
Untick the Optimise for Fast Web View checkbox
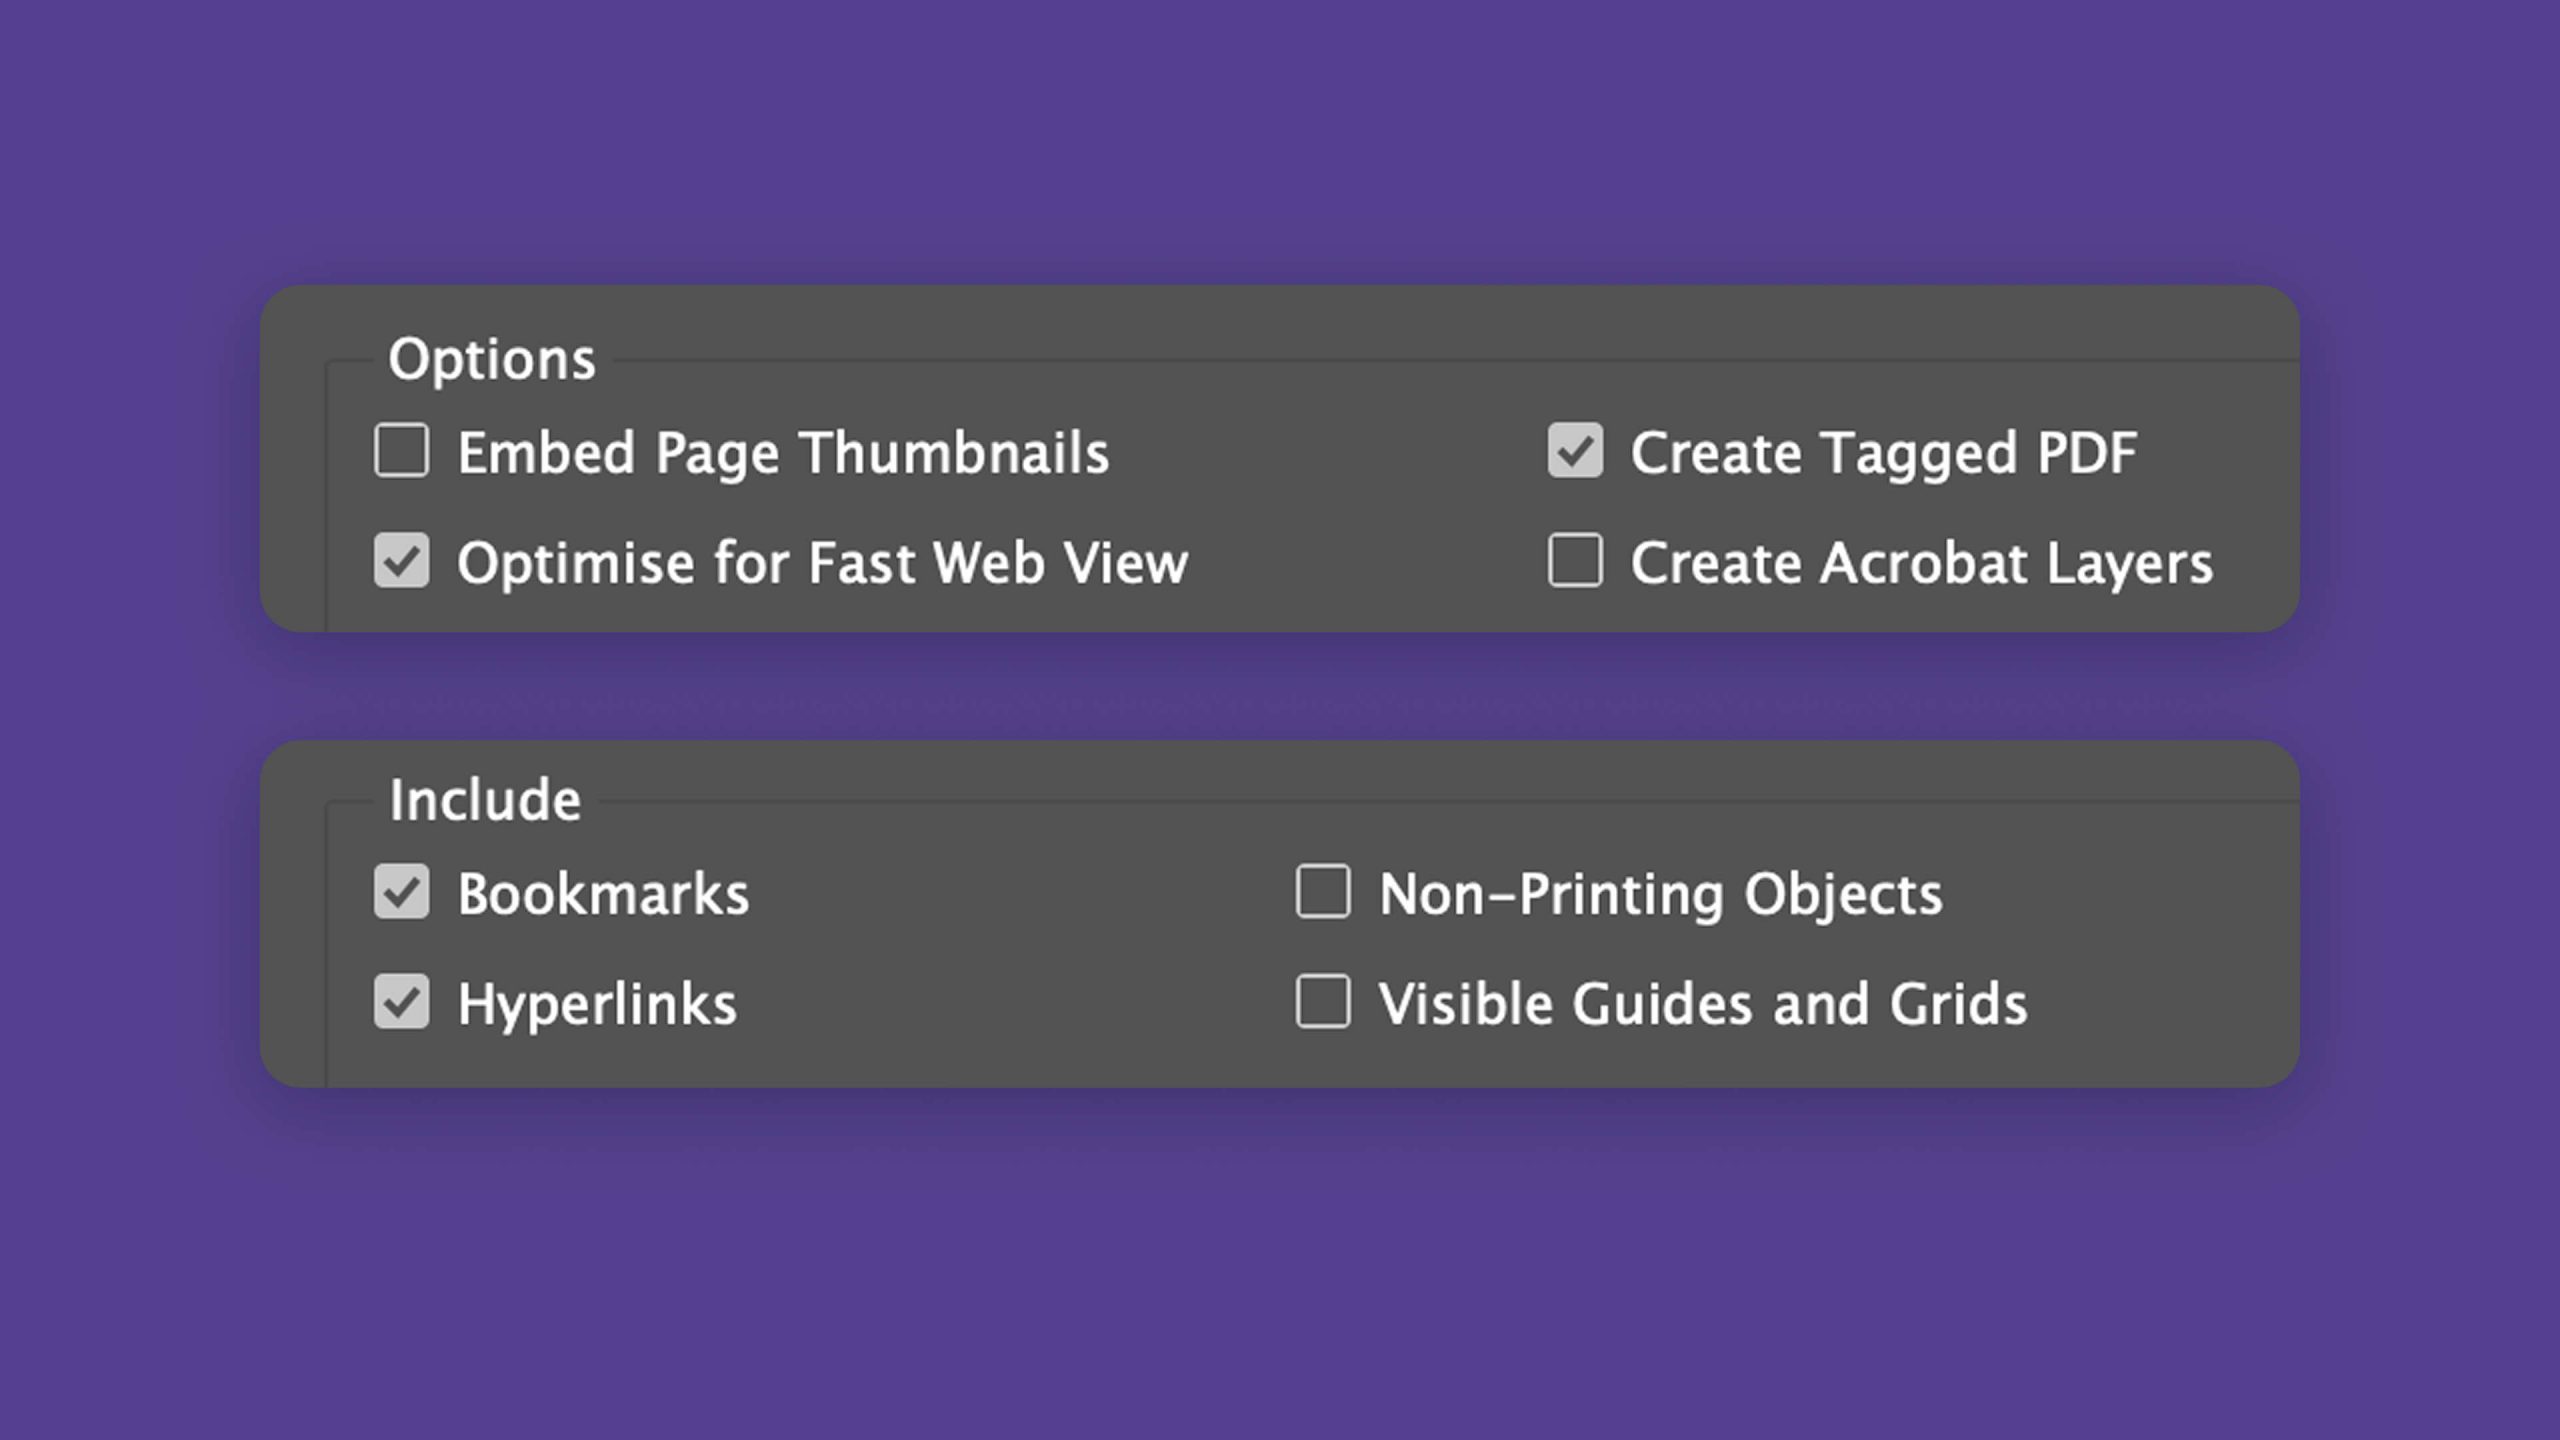click(x=402, y=561)
